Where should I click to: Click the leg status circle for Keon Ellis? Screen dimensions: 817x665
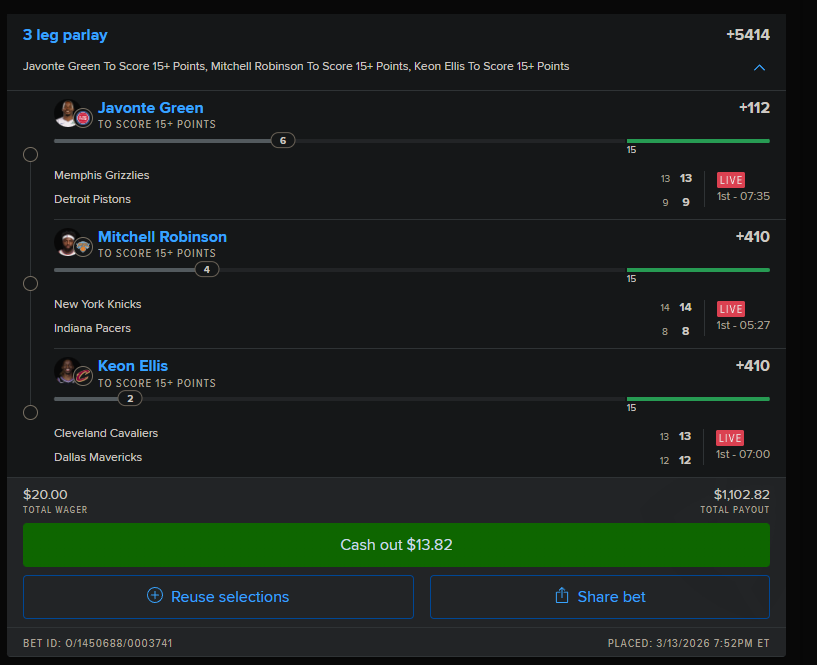coord(31,413)
